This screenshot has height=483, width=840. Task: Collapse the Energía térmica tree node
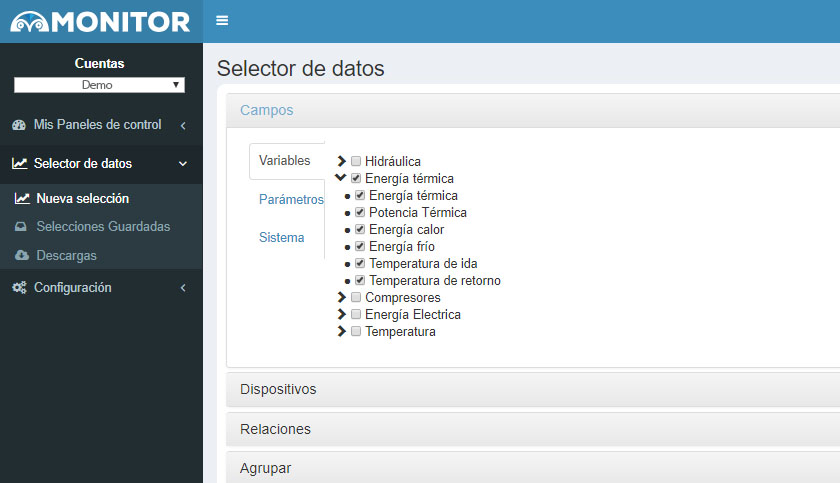341,178
